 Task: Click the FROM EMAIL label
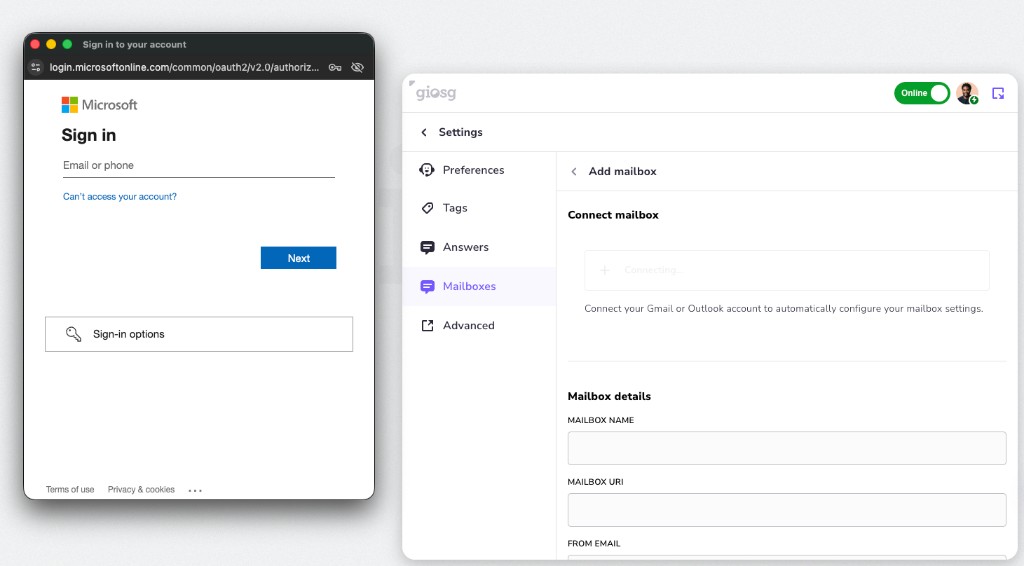point(594,543)
